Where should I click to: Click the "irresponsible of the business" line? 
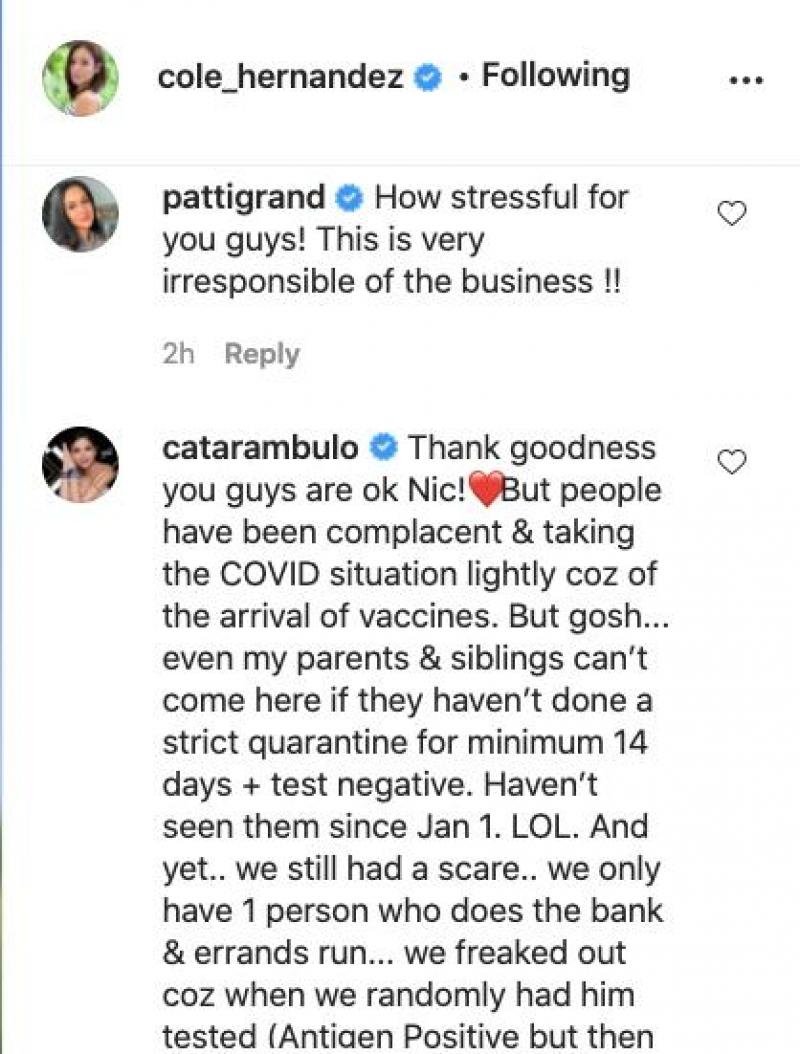point(390,282)
